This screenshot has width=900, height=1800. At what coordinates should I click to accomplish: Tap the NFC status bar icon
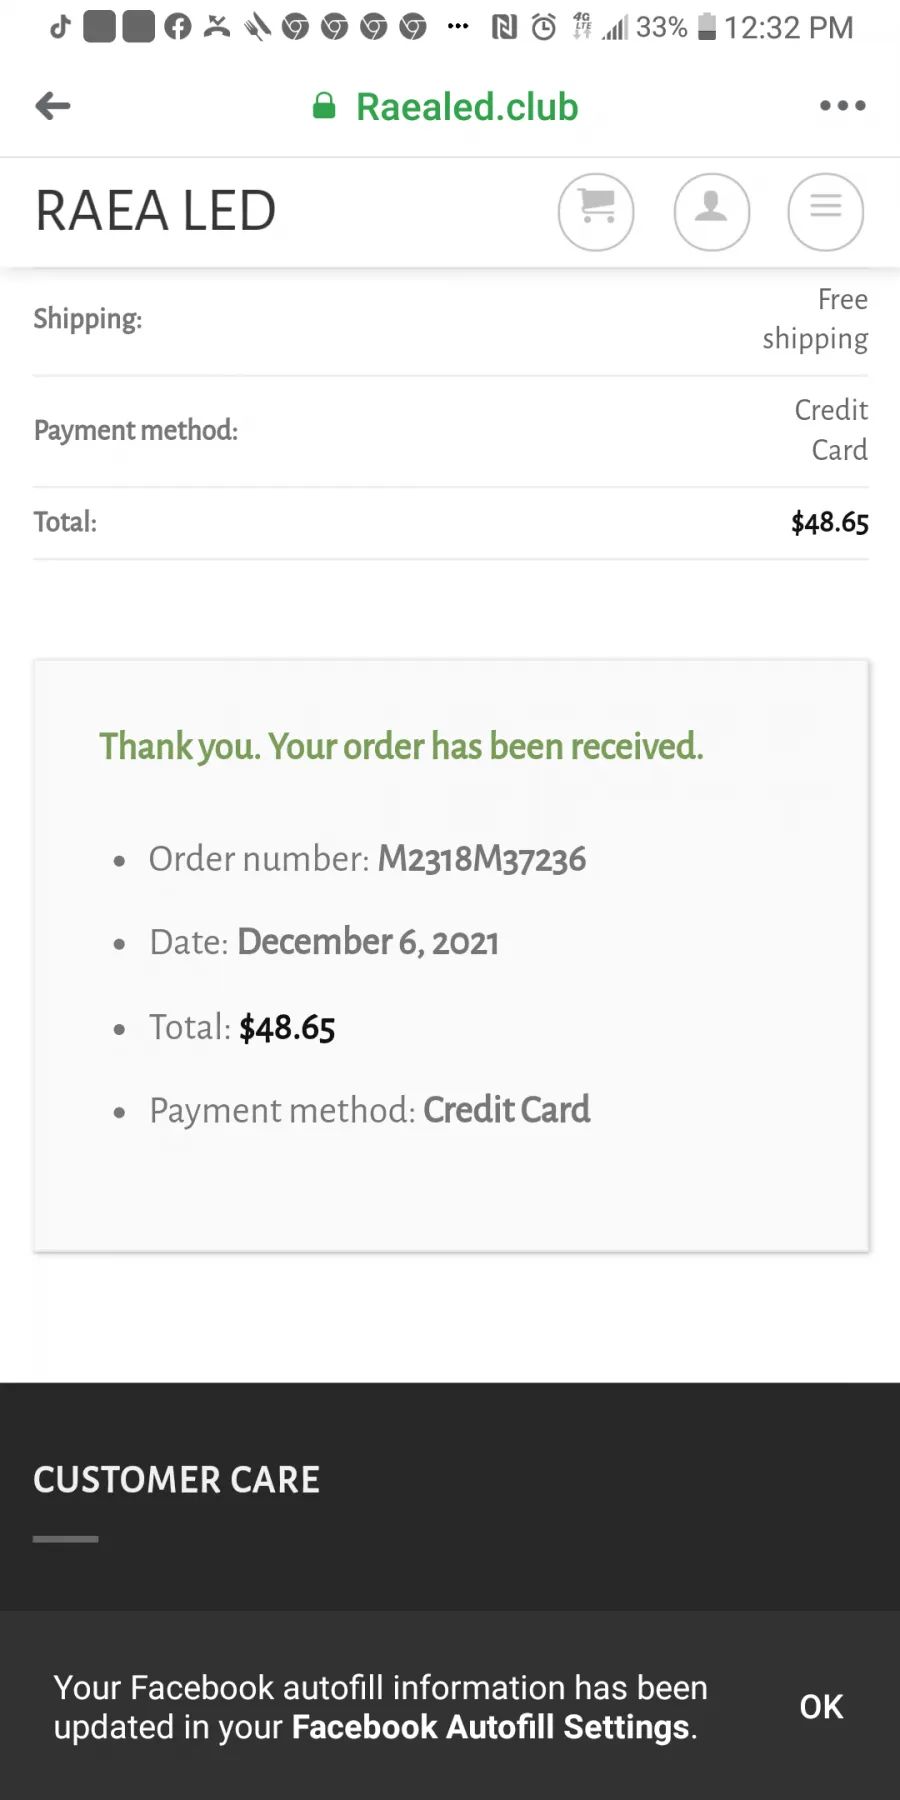[x=504, y=27]
